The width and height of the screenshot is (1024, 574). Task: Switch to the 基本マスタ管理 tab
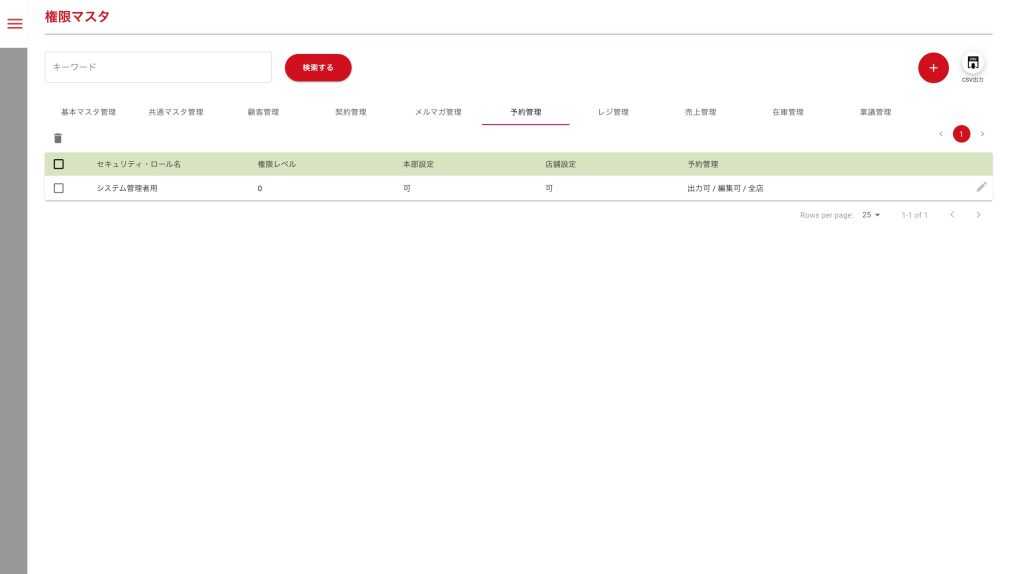click(89, 112)
